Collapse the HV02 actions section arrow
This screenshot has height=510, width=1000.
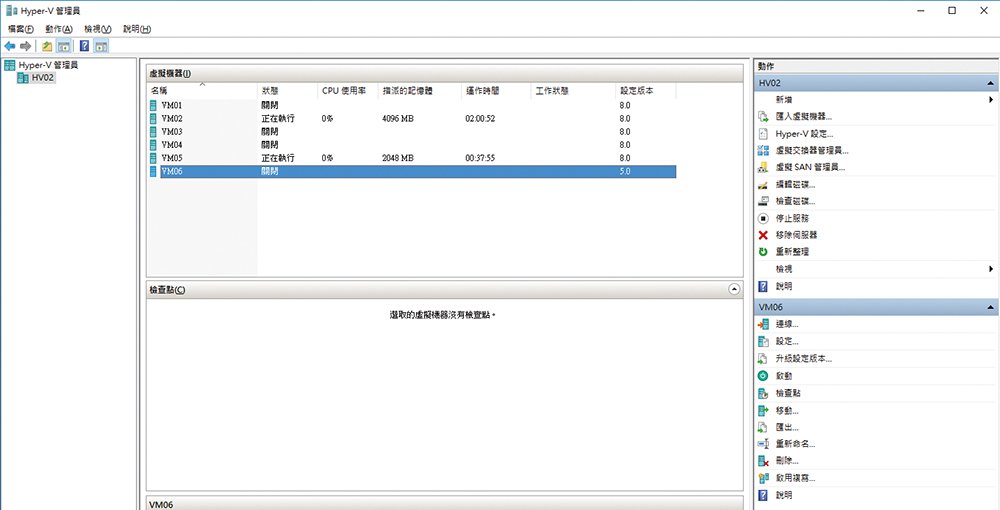tap(990, 83)
